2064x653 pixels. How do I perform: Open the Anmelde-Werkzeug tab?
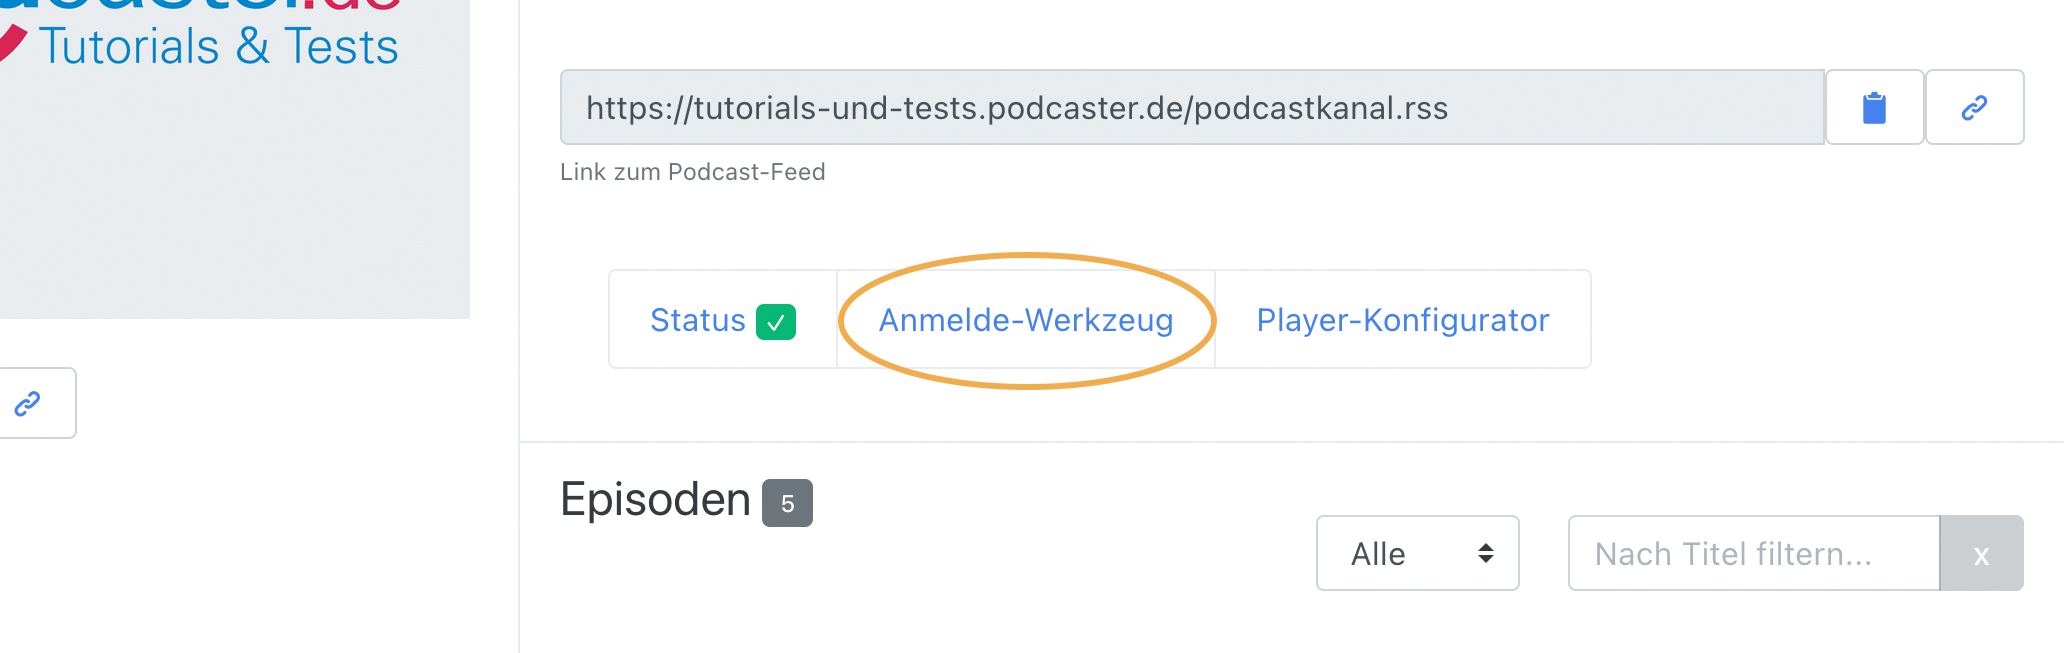pyautogui.click(x=1026, y=320)
